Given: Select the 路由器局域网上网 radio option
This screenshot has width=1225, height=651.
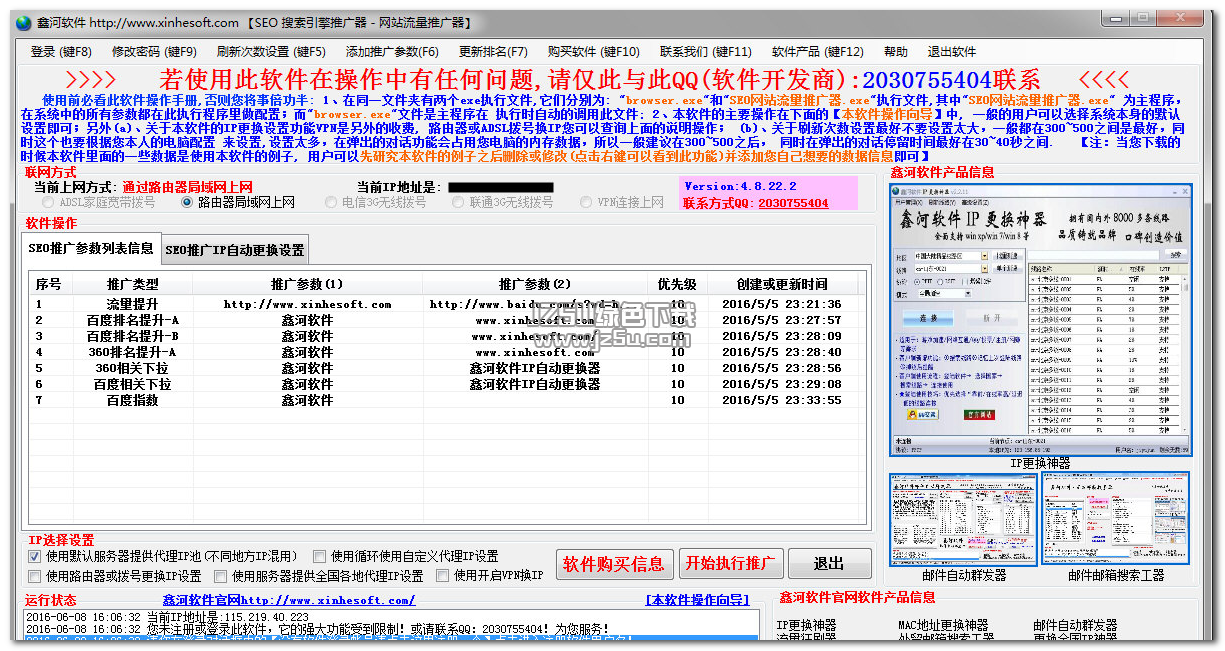Looking at the screenshot, I should pyautogui.click(x=238, y=202).
